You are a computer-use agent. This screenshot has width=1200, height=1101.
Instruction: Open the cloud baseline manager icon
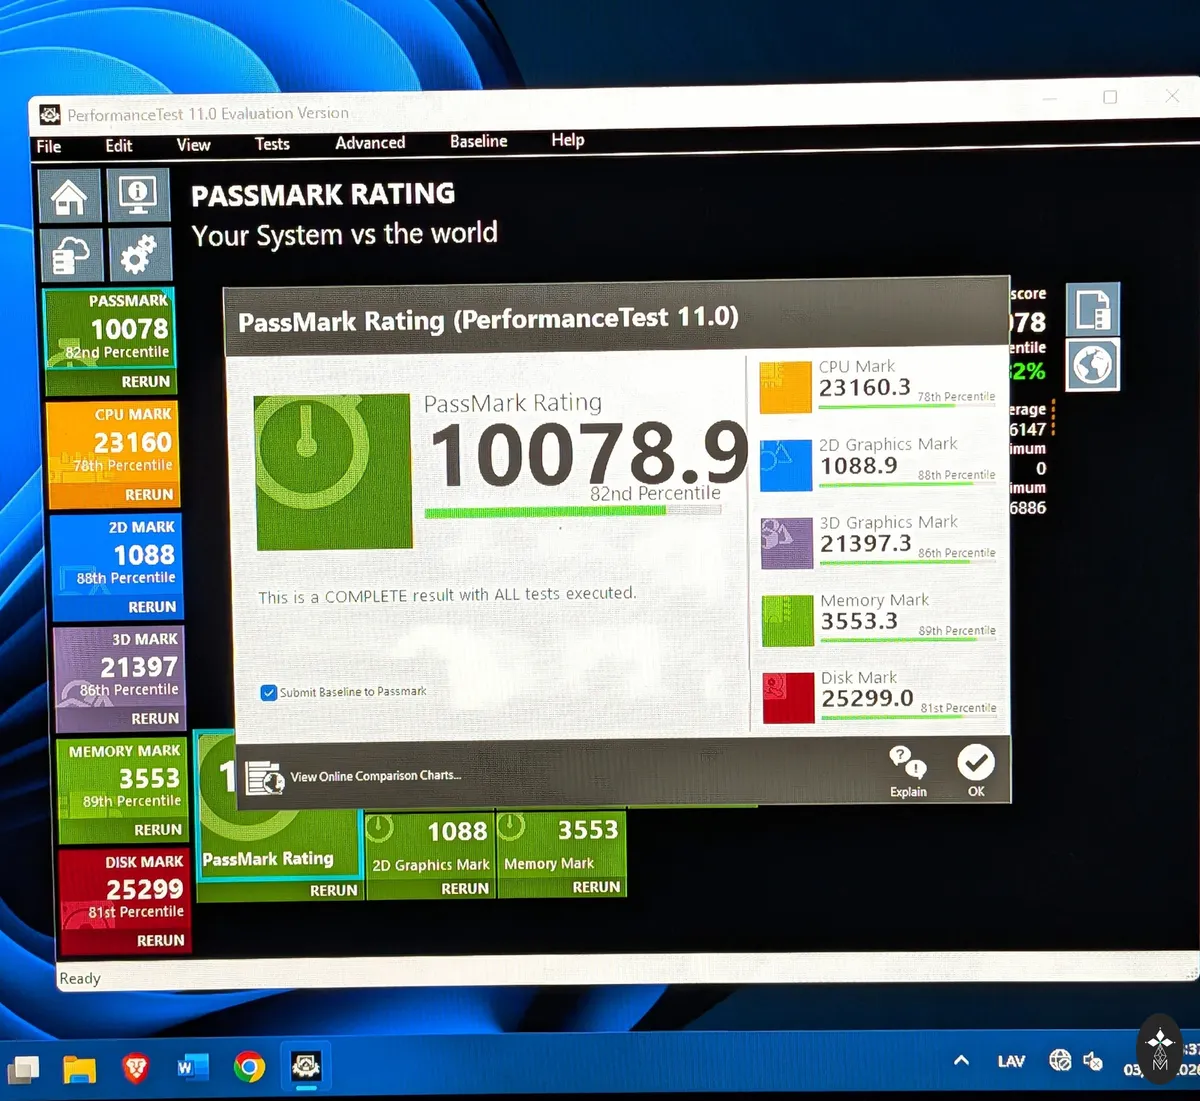point(72,255)
